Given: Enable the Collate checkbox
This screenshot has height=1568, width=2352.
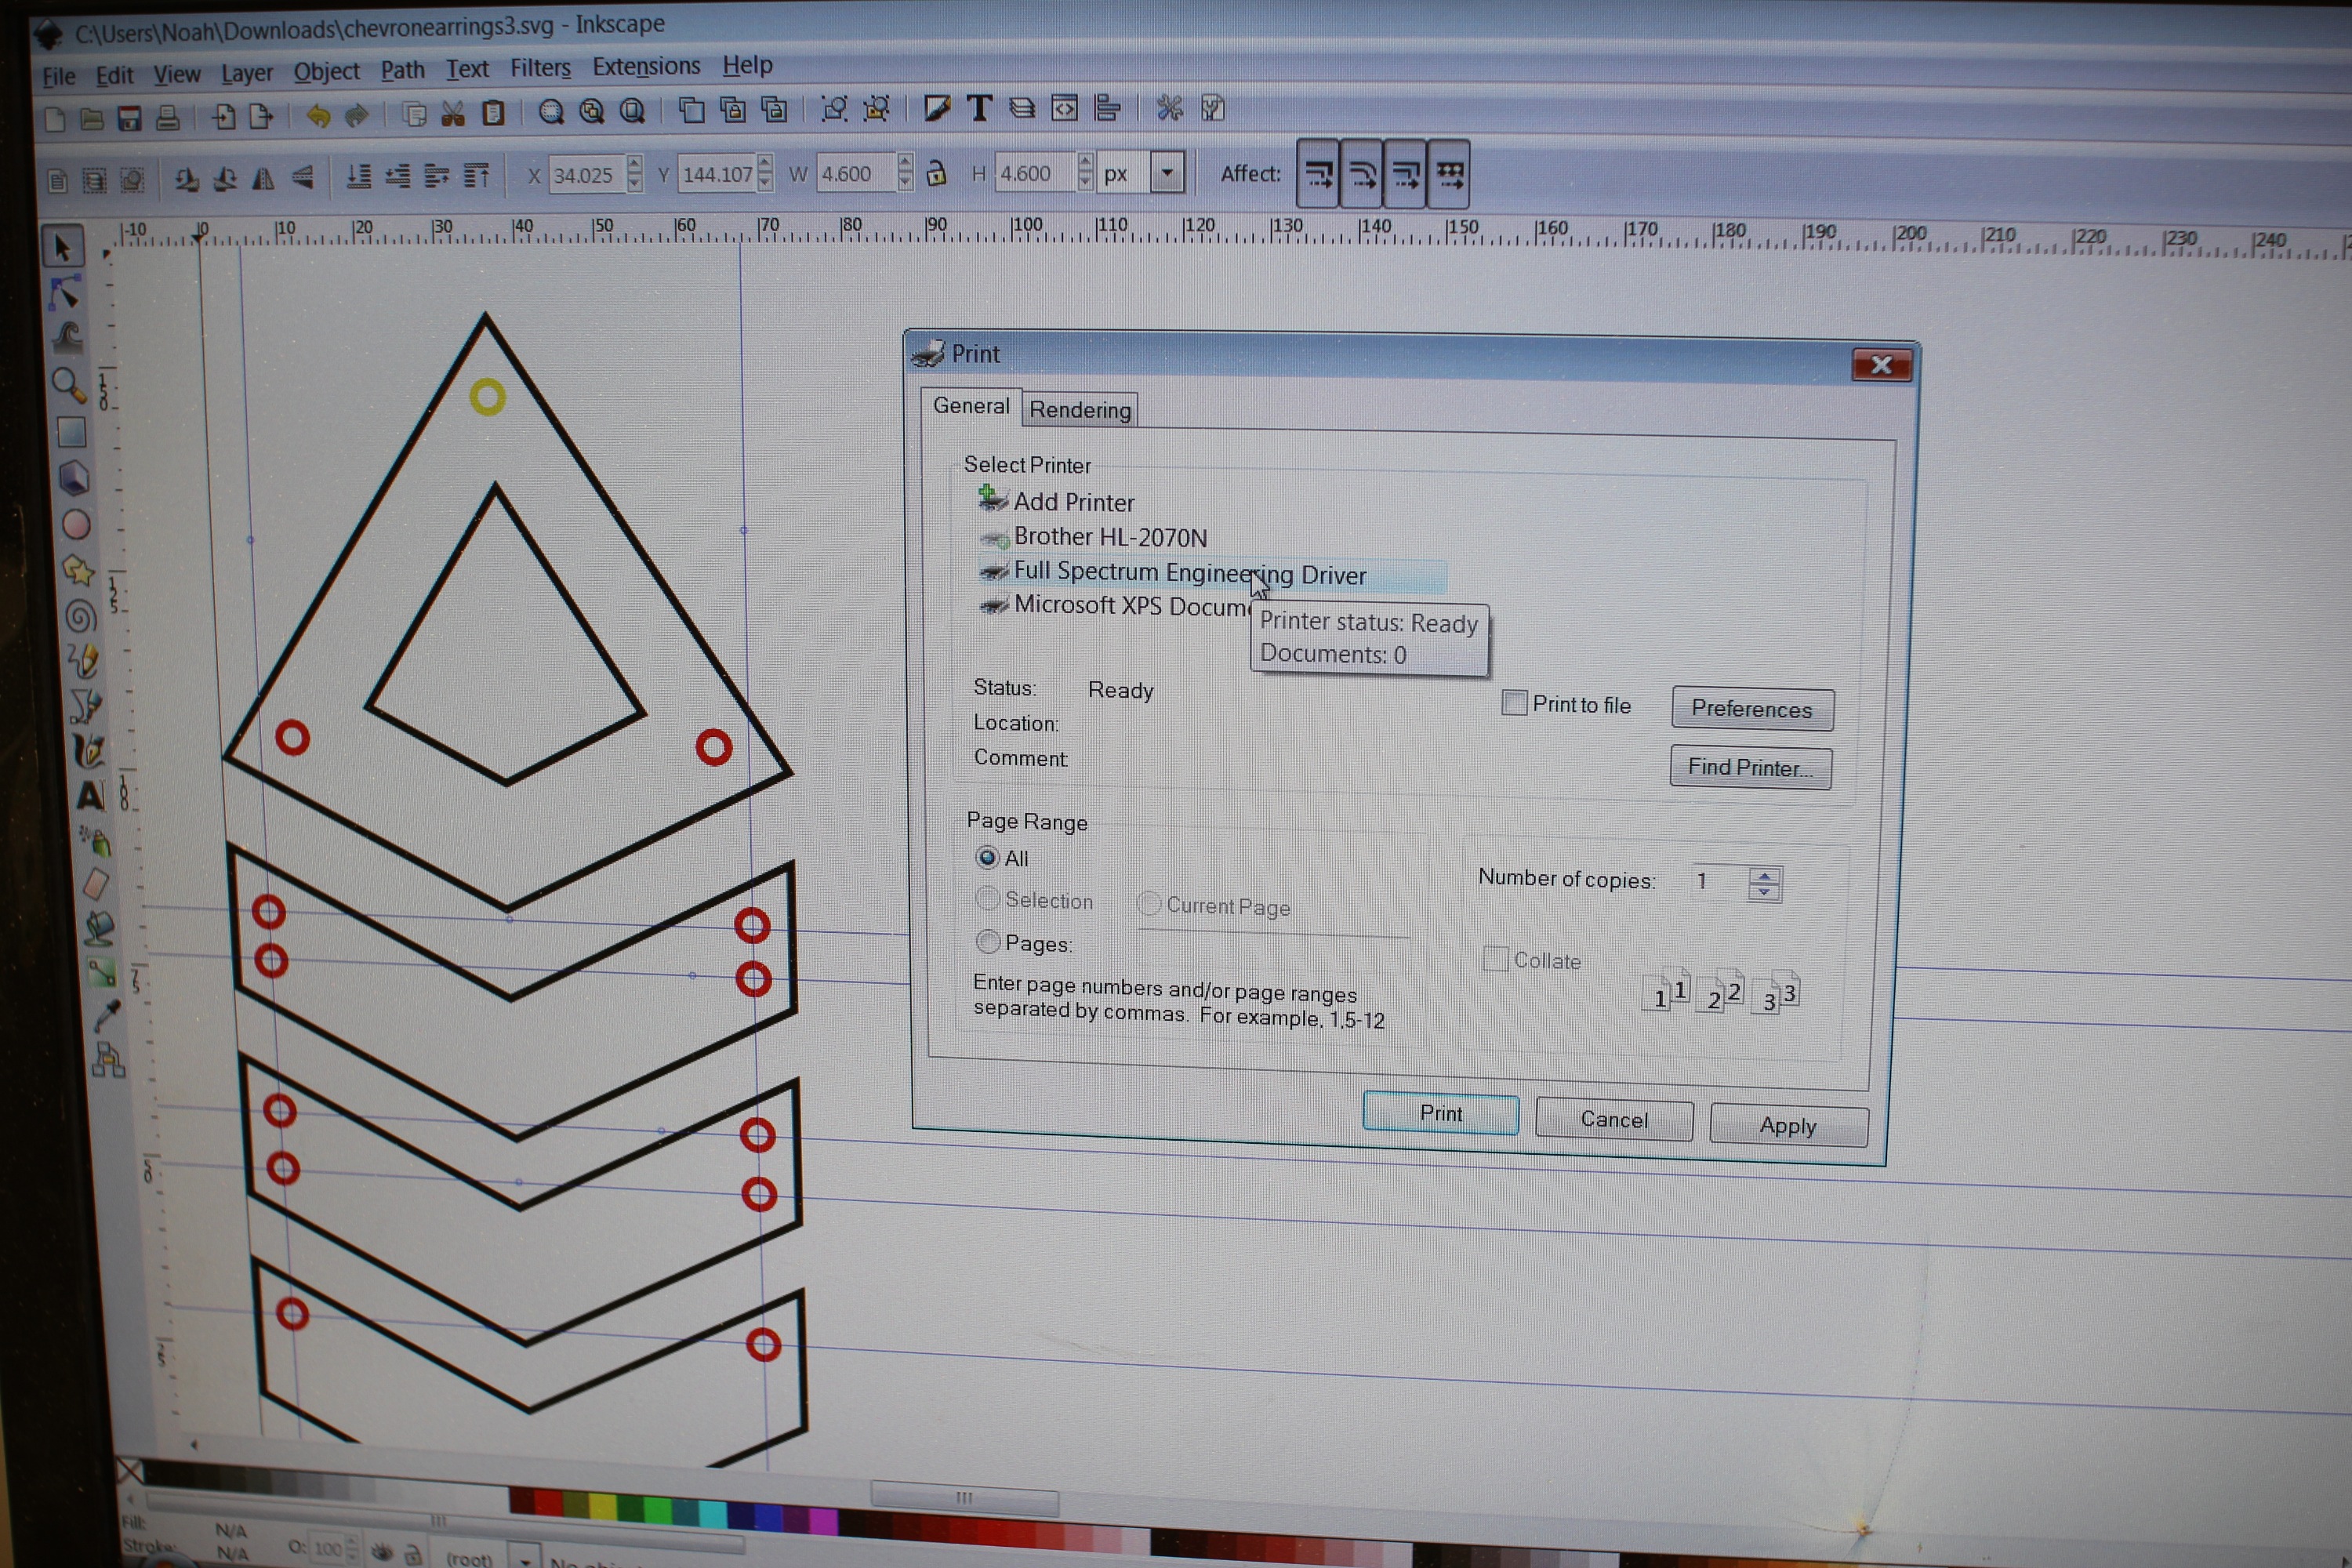Looking at the screenshot, I should [1495, 959].
